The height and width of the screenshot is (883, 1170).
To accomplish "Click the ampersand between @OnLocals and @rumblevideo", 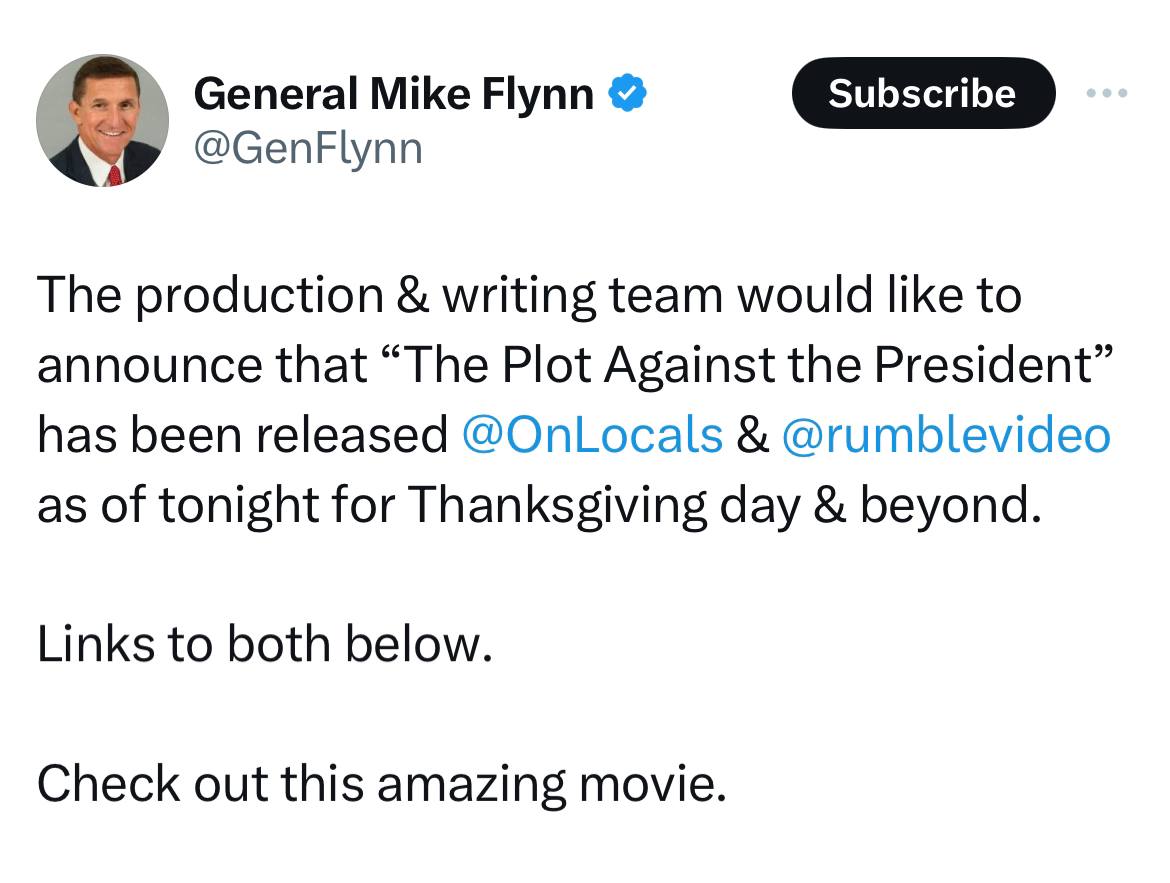I will (752, 435).
